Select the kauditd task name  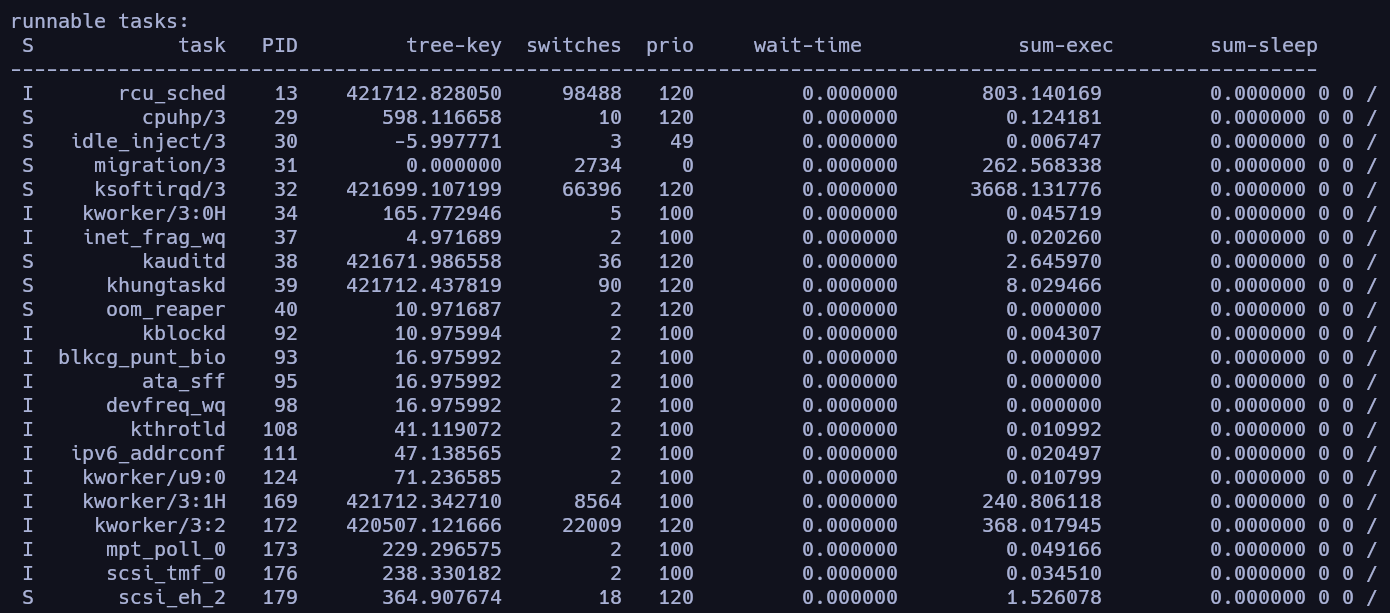pos(184,261)
